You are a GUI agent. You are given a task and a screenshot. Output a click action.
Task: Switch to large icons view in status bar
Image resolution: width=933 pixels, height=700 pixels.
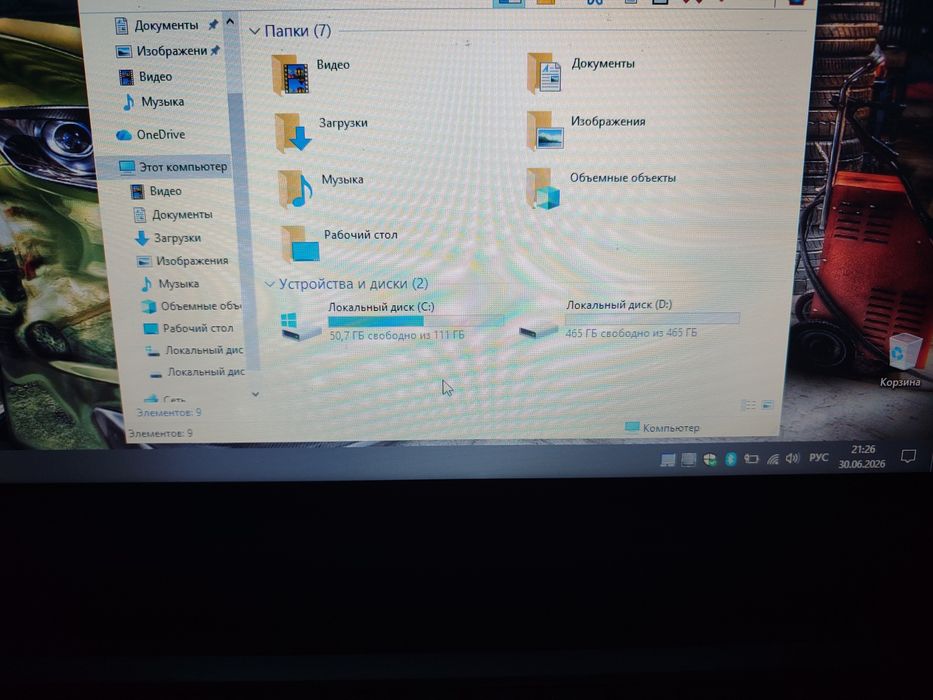point(767,405)
